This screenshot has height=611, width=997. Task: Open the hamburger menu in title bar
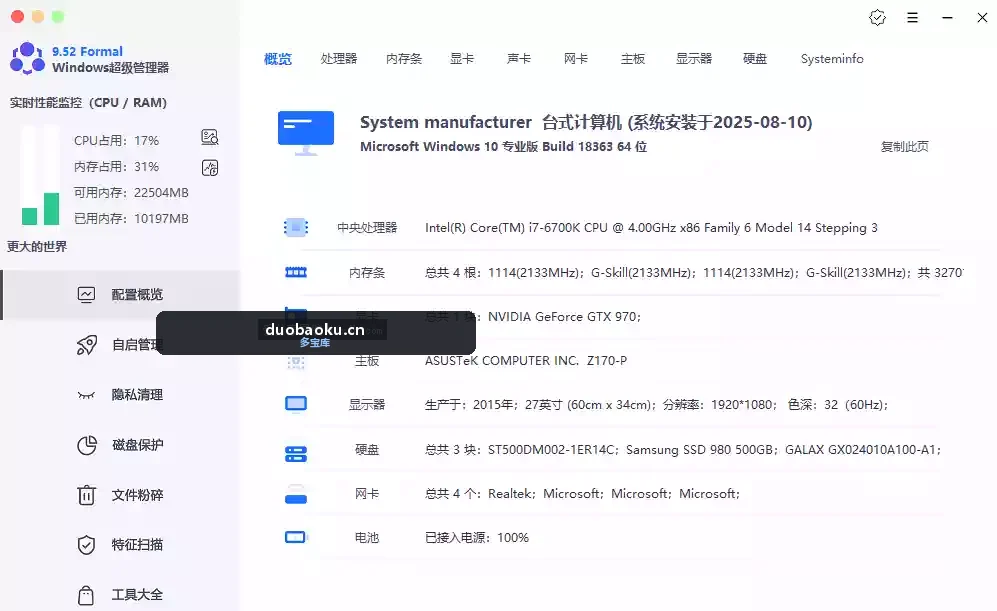[x=912, y=18]
